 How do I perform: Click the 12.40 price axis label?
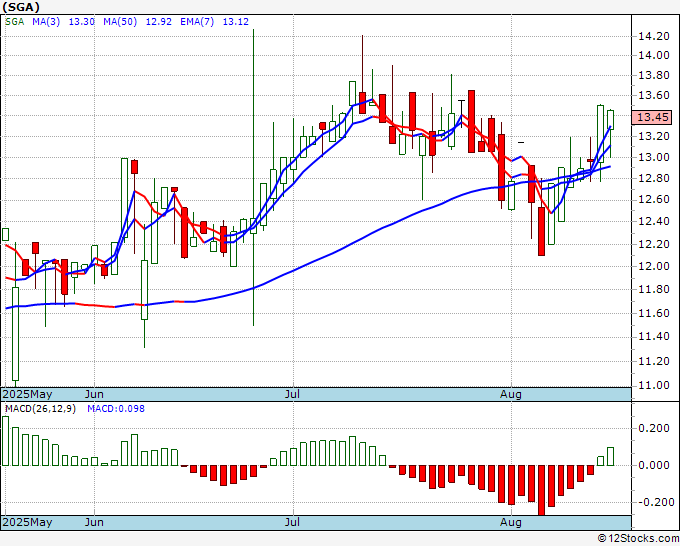click(654, 222)
